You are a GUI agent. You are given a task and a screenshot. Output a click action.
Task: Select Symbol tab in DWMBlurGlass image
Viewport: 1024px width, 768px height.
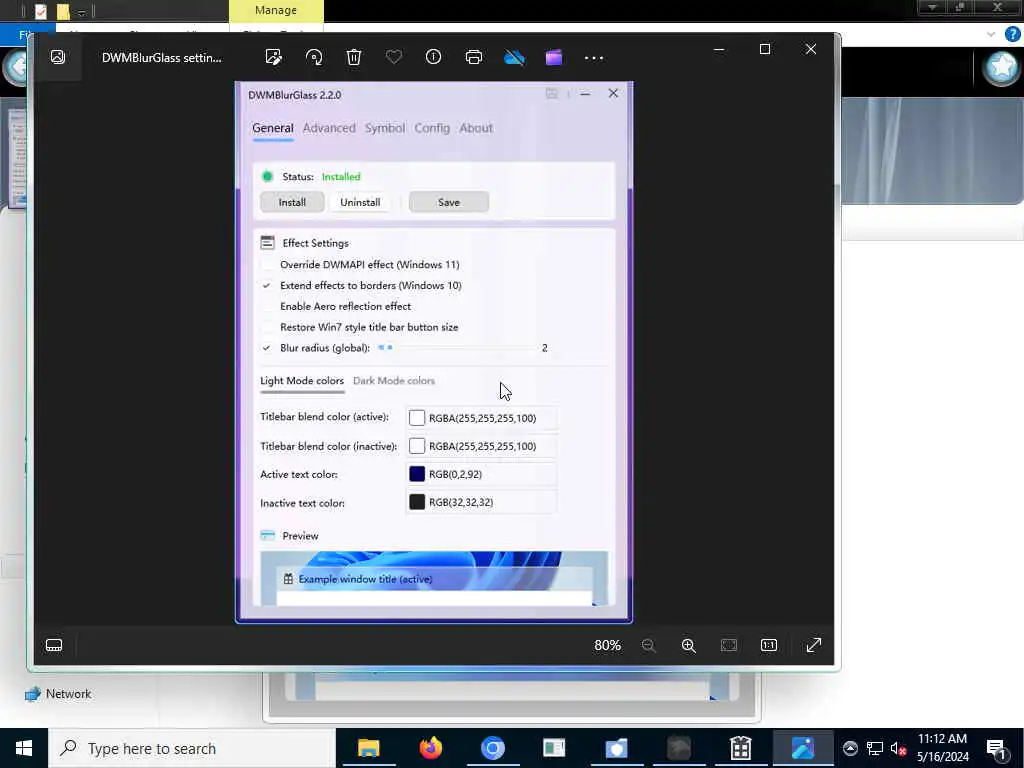[x=385, y=128]
